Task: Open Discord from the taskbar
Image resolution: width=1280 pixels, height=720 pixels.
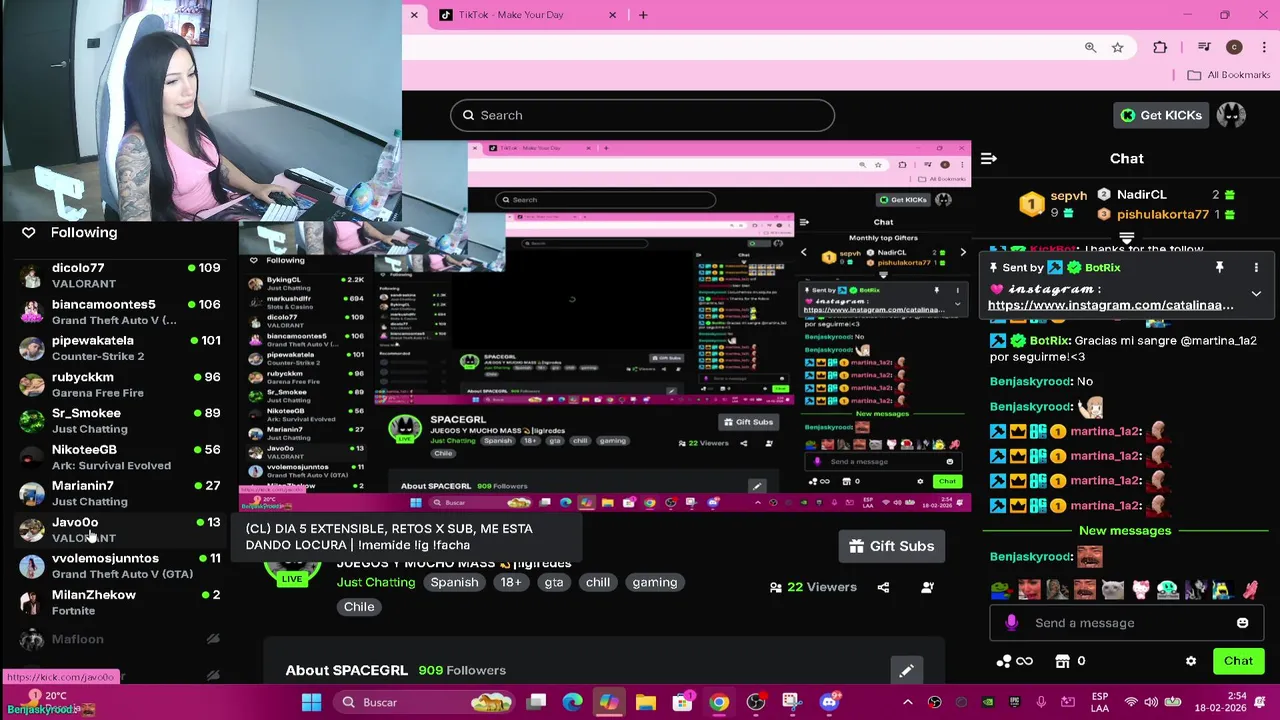Action: 829,702
